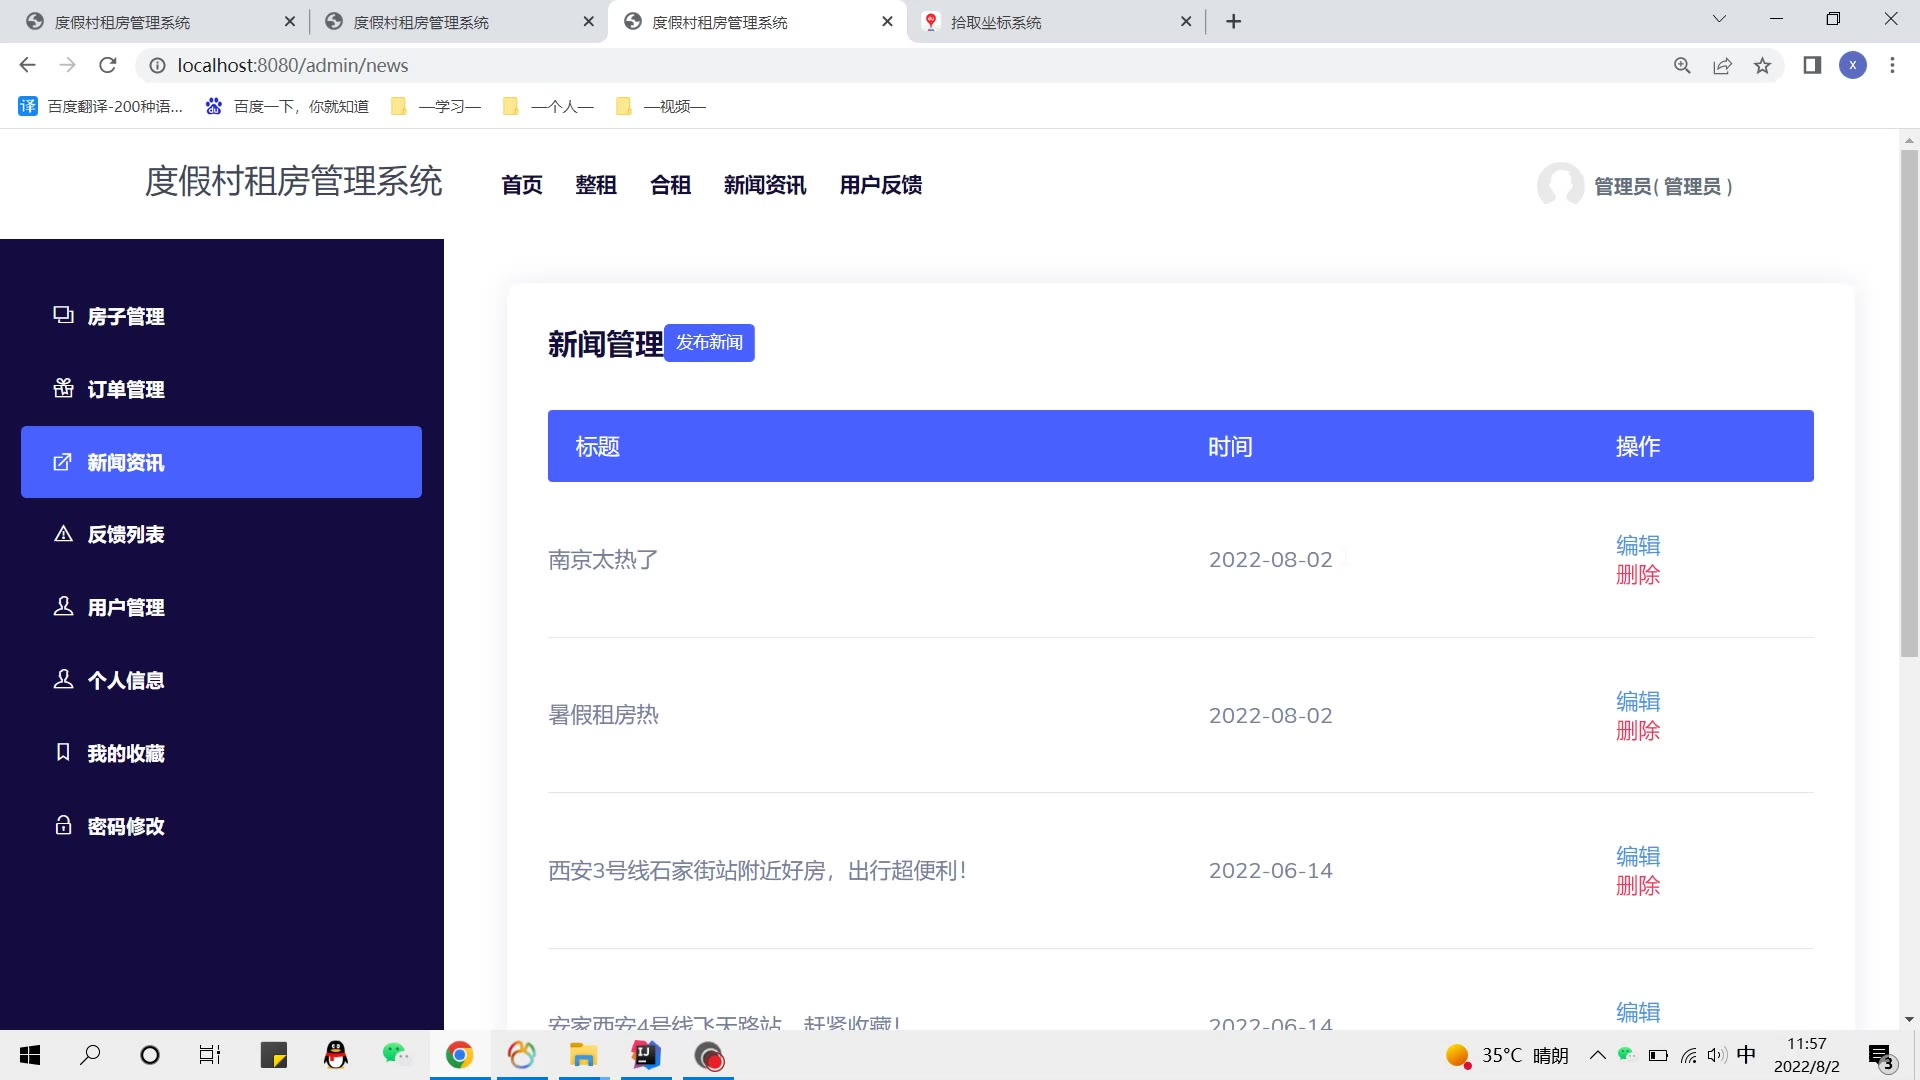Screen dimensions: 1920x1080
Task: Go to 整租 in the top navigation
Action: pos(595,185)
